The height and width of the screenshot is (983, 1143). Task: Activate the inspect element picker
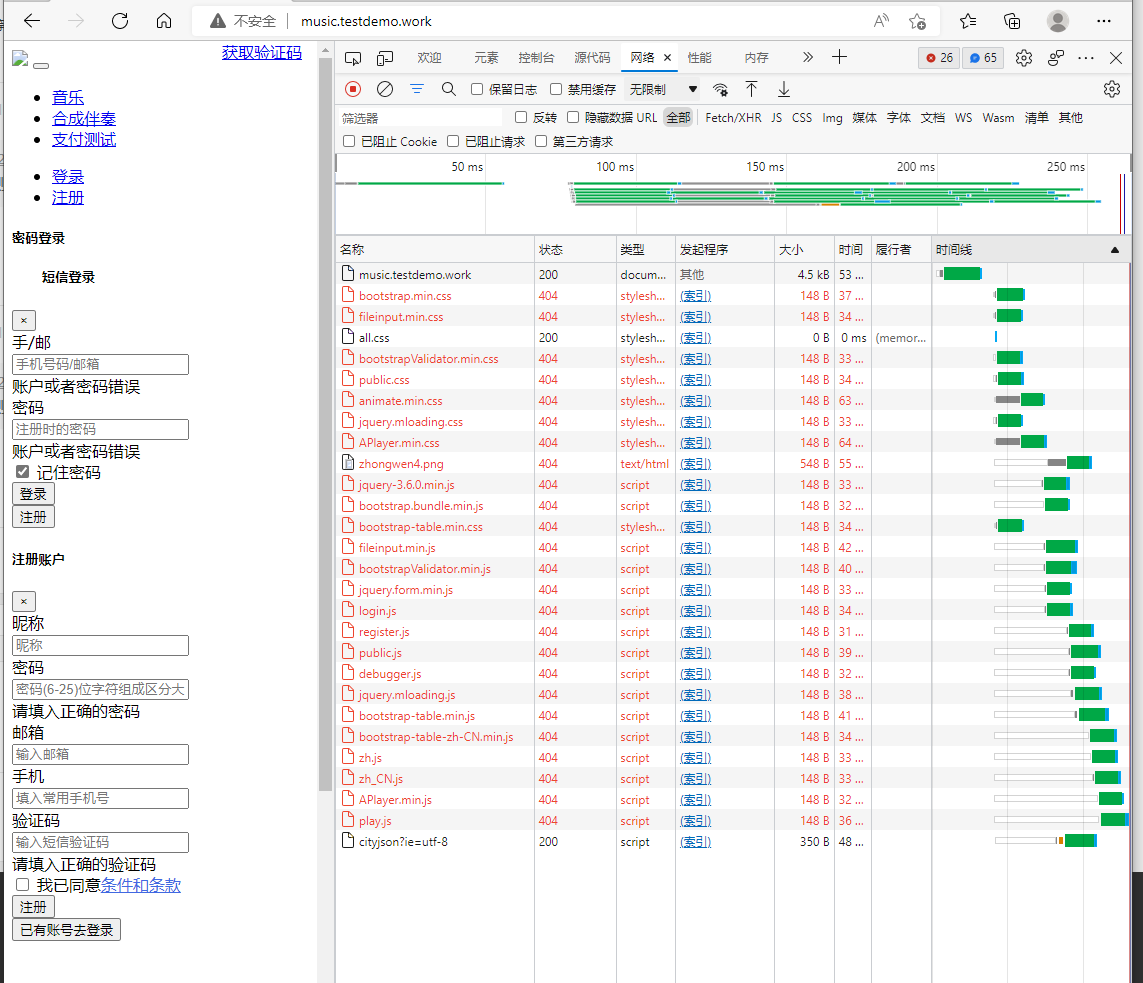click(x=354, y=58)
